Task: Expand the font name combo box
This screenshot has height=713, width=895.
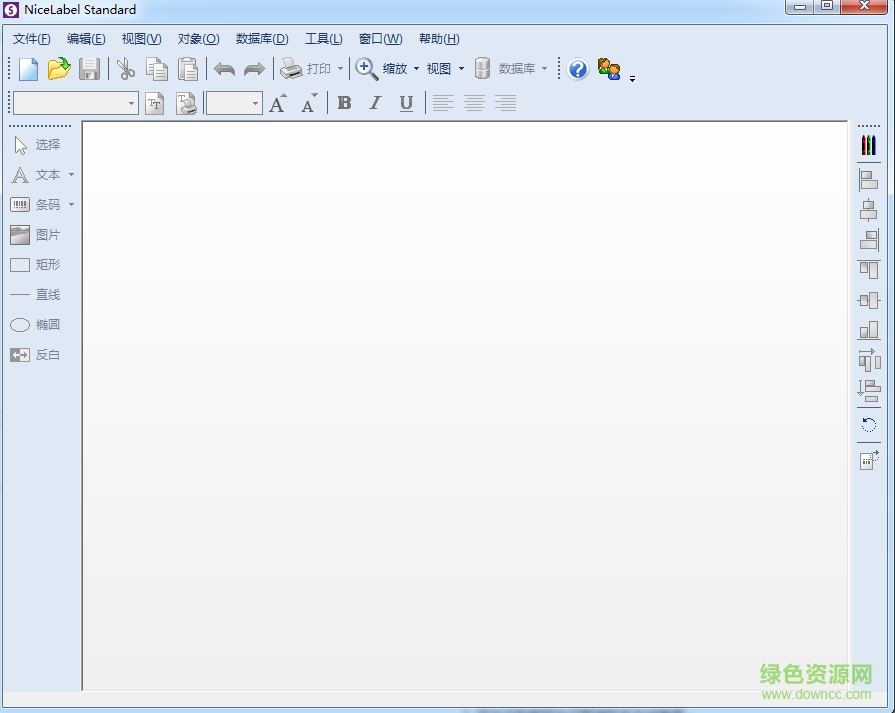Action: point(131,103)
